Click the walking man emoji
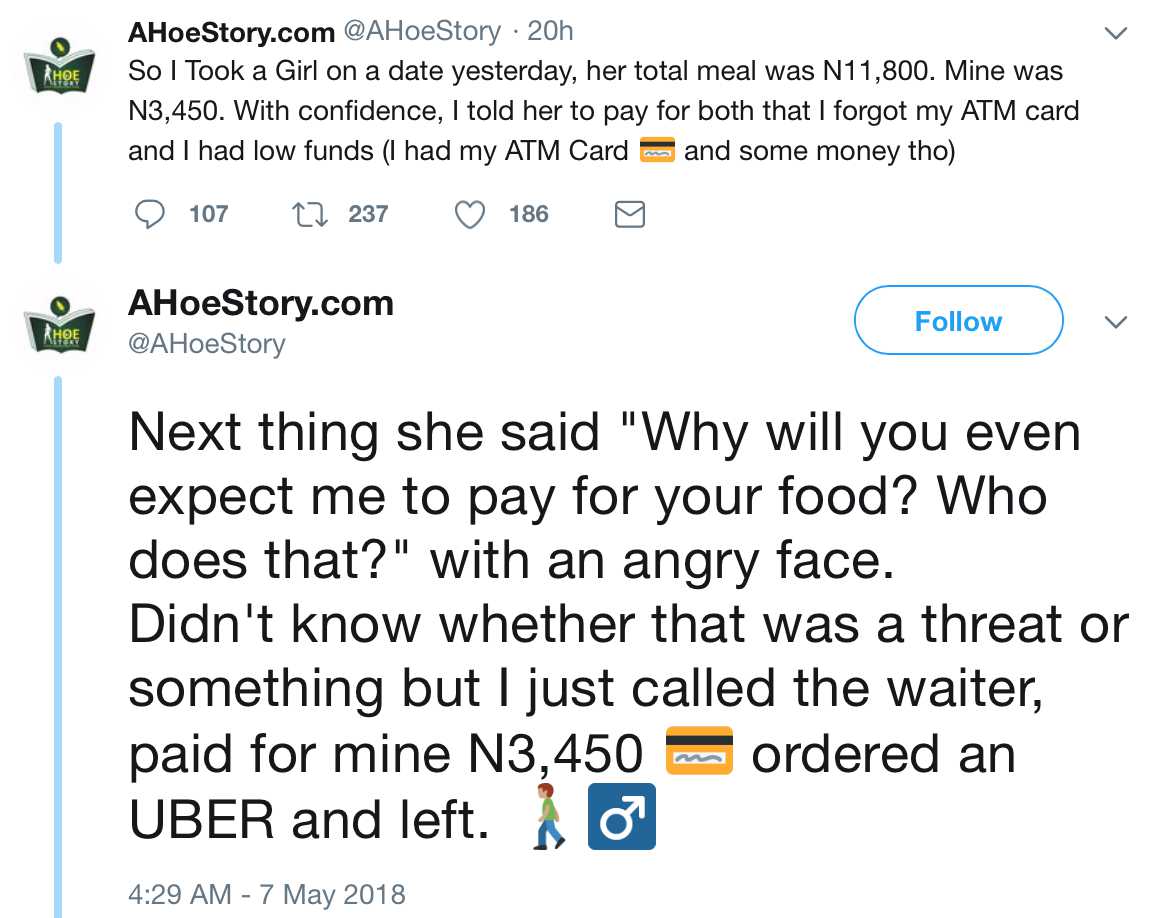The image size is (1156, 918). coord(544,817)
